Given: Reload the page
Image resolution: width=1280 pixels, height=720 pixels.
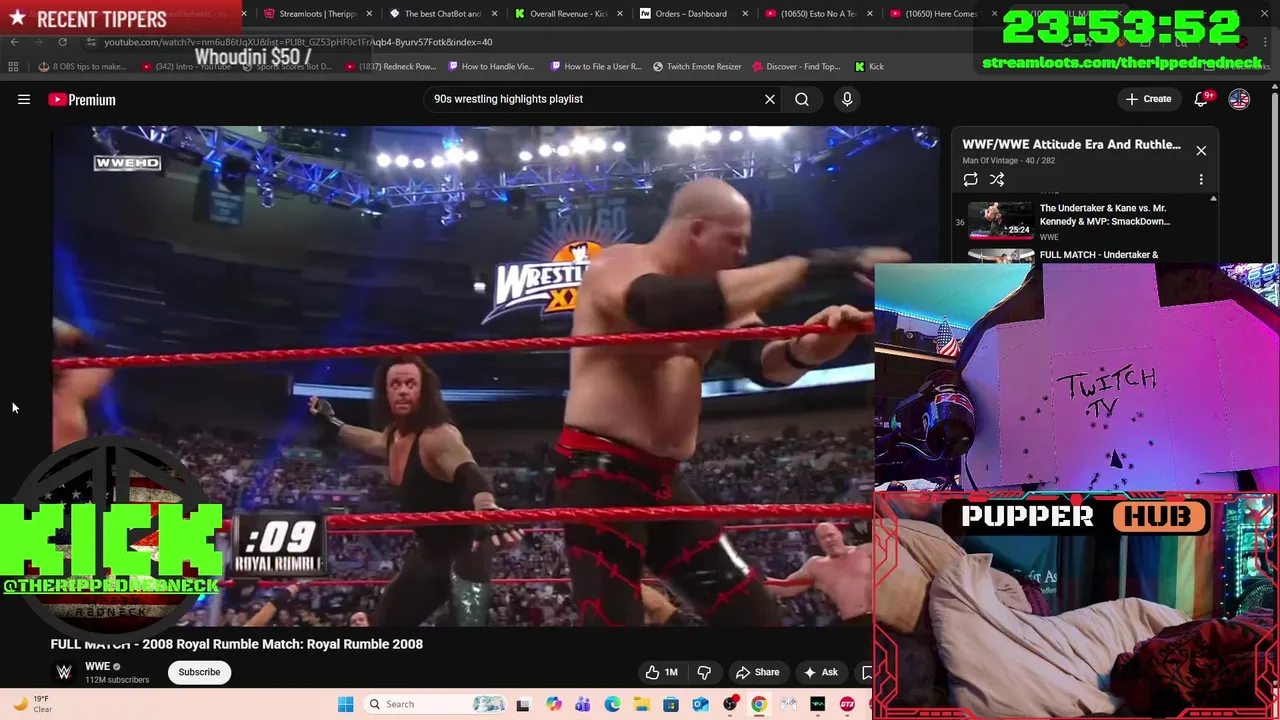Looking at the screenshot, I should tap(62, 42).
